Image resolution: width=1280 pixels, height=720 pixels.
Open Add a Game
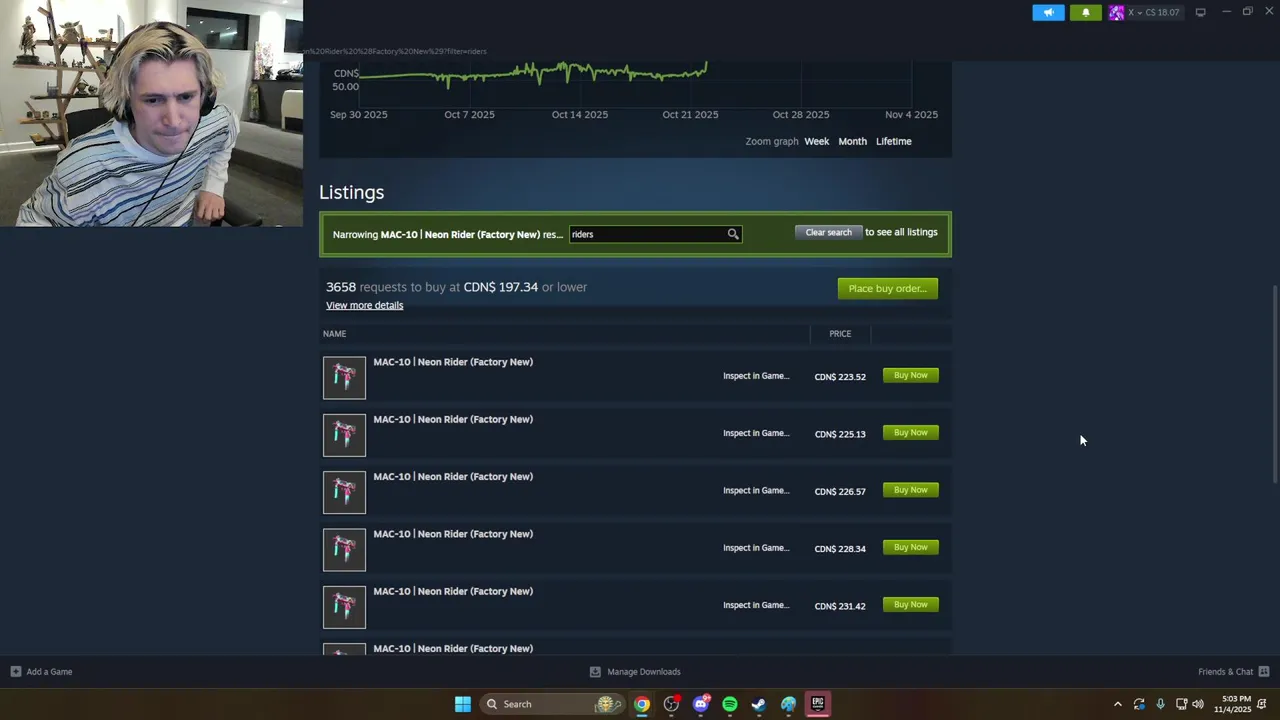(49, 672)
